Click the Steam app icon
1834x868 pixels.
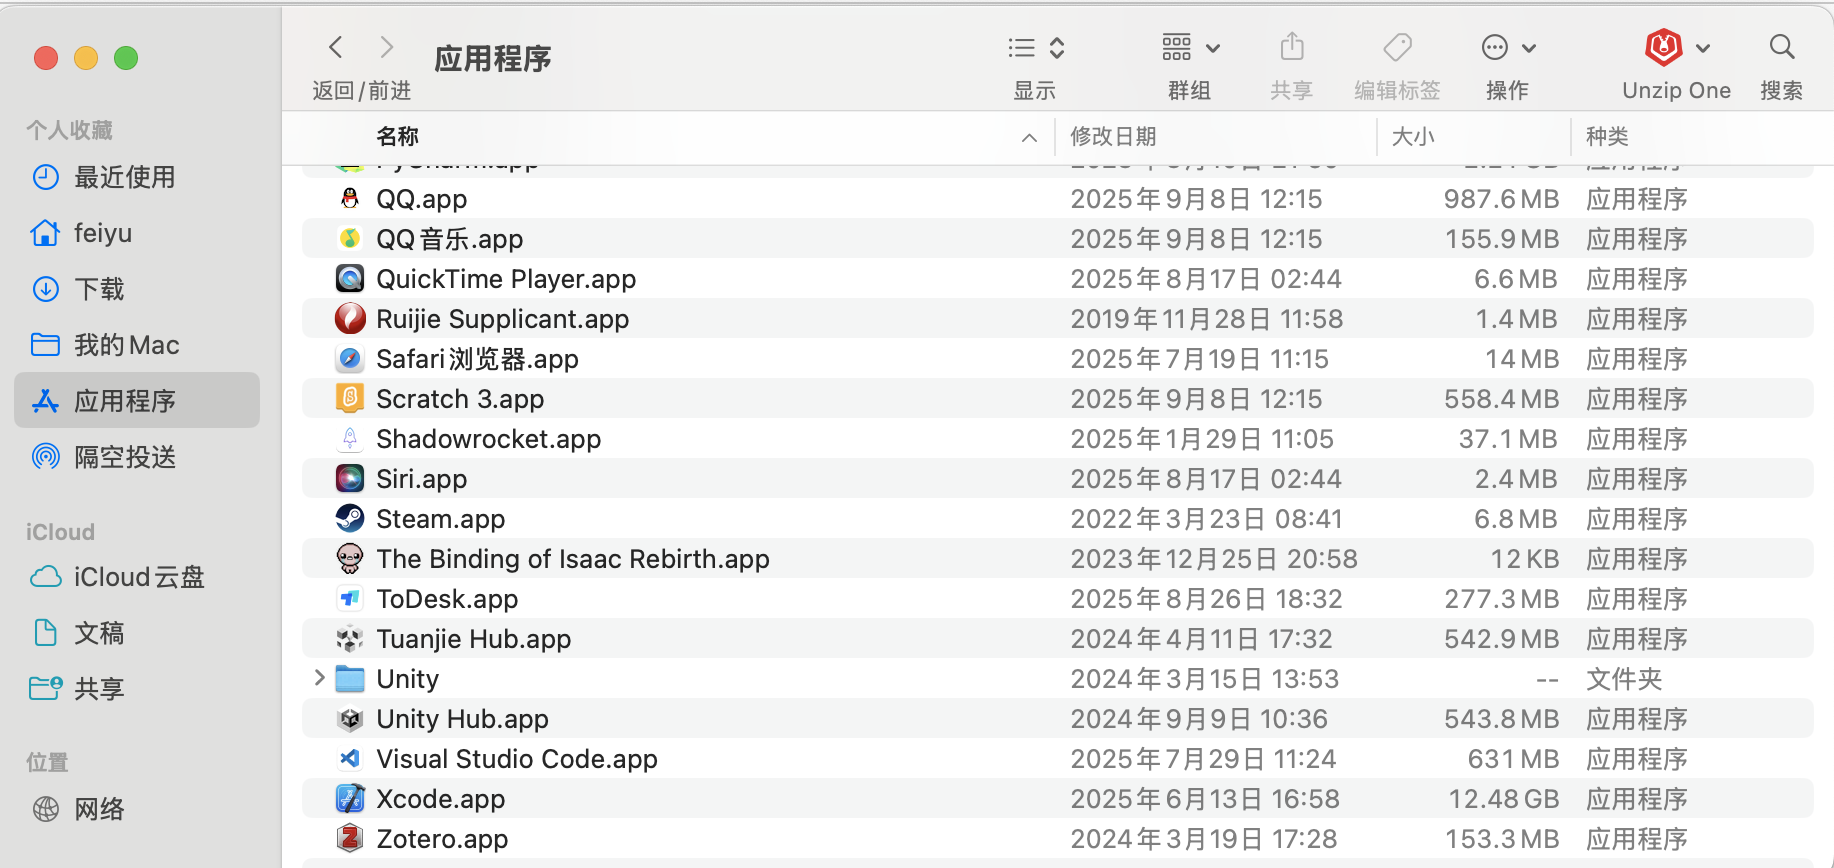pyautogui.click(x=349, y=518)
